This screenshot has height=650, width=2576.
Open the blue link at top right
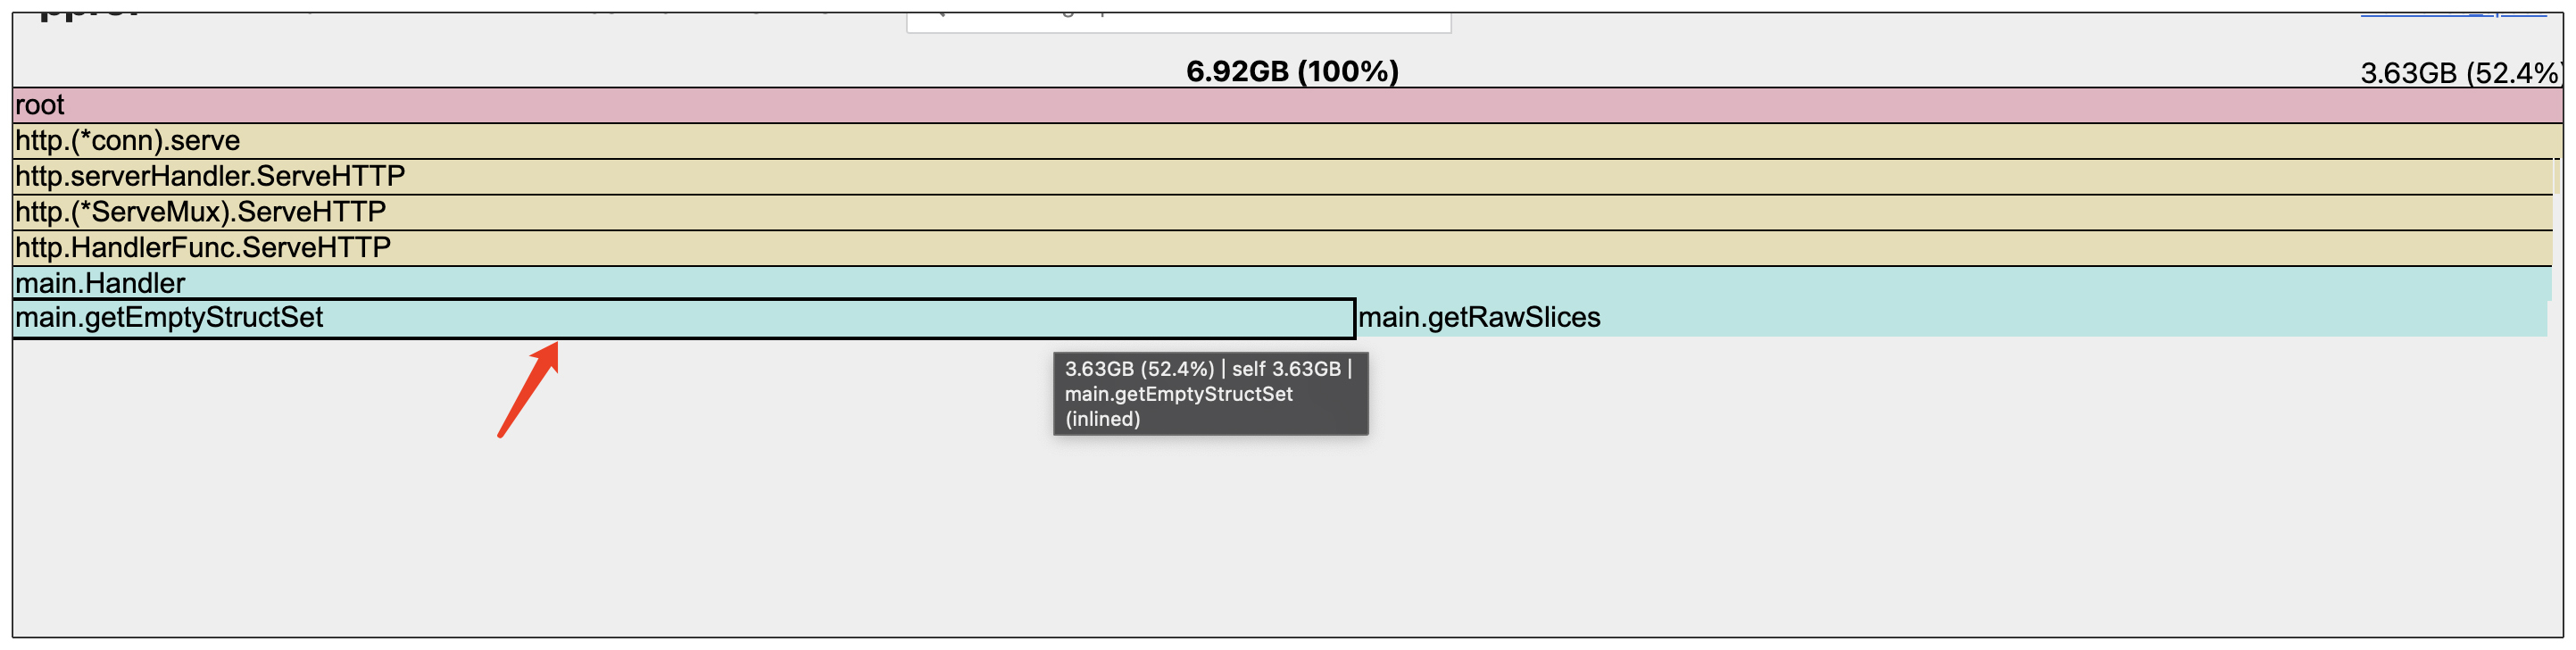(2452, 15)
